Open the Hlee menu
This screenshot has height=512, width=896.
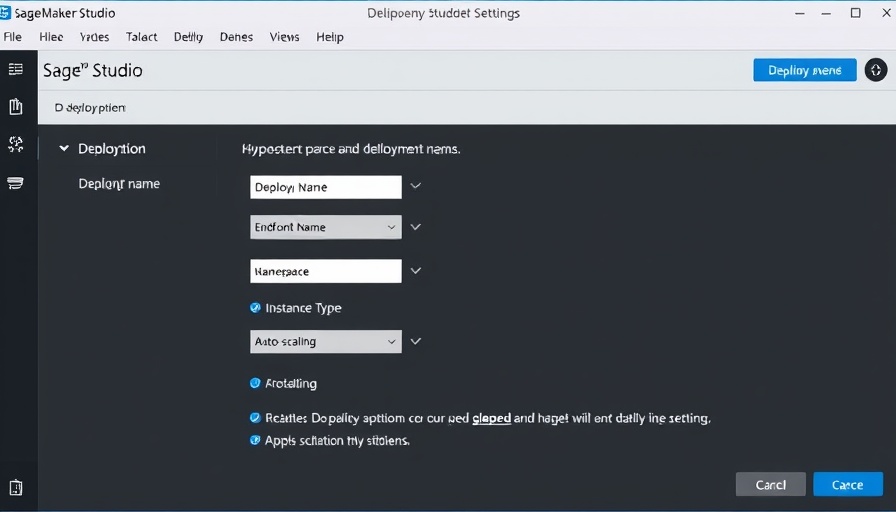click(x=51, y=37)
